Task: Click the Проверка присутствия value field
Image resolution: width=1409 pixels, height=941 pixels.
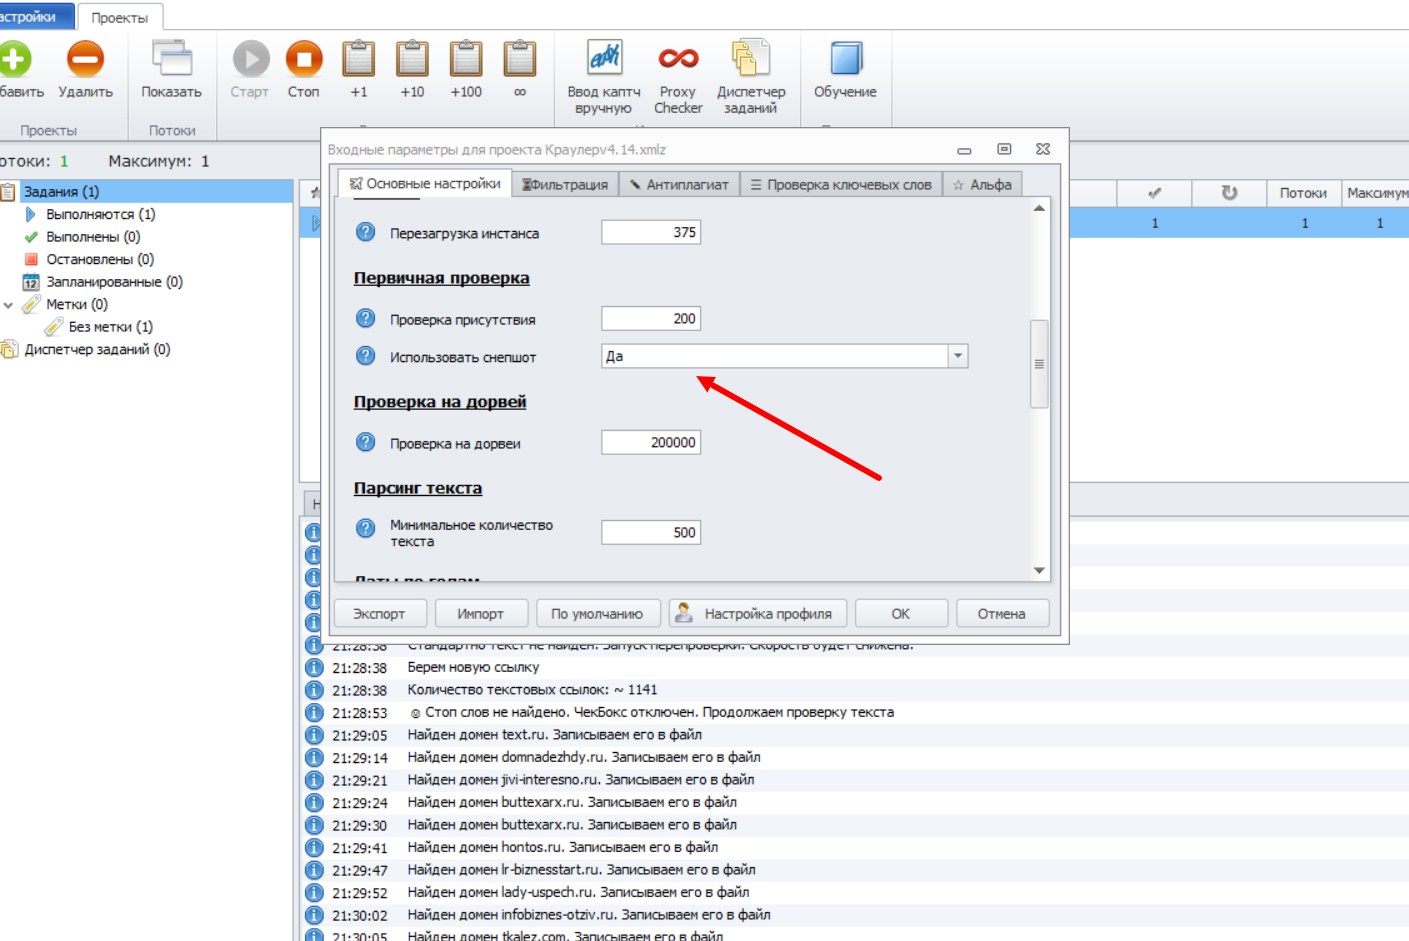Action: [650, 319]
